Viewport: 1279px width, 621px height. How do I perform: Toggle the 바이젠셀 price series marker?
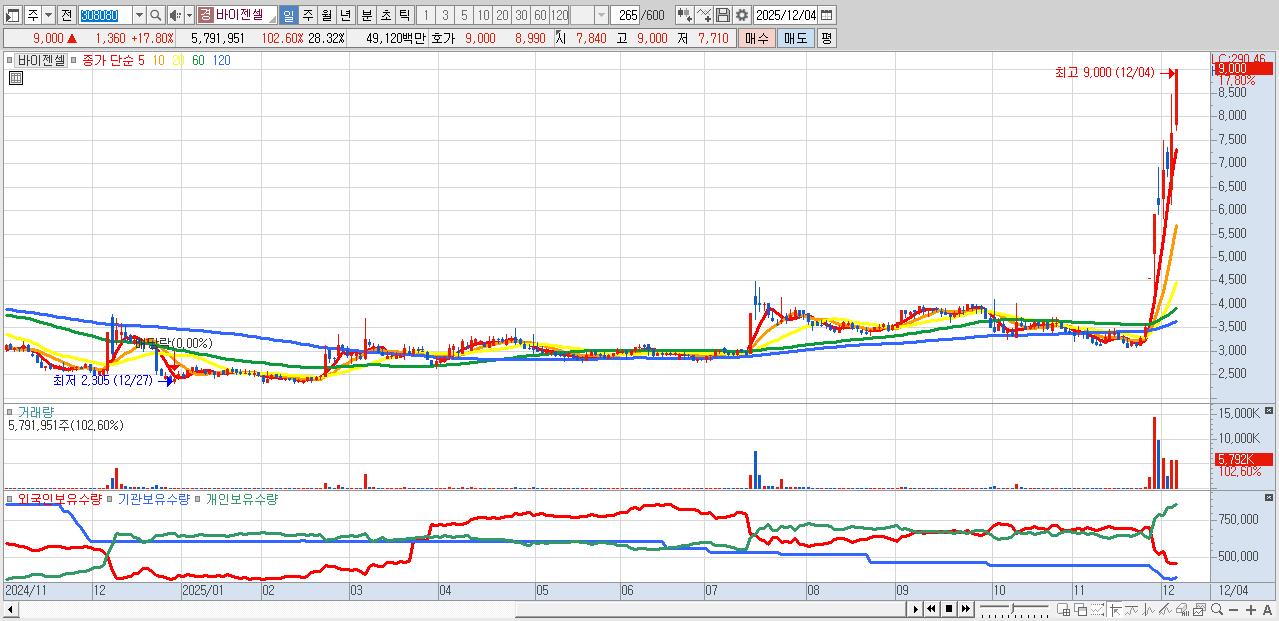pyautogui.click(x=12, y=60)
